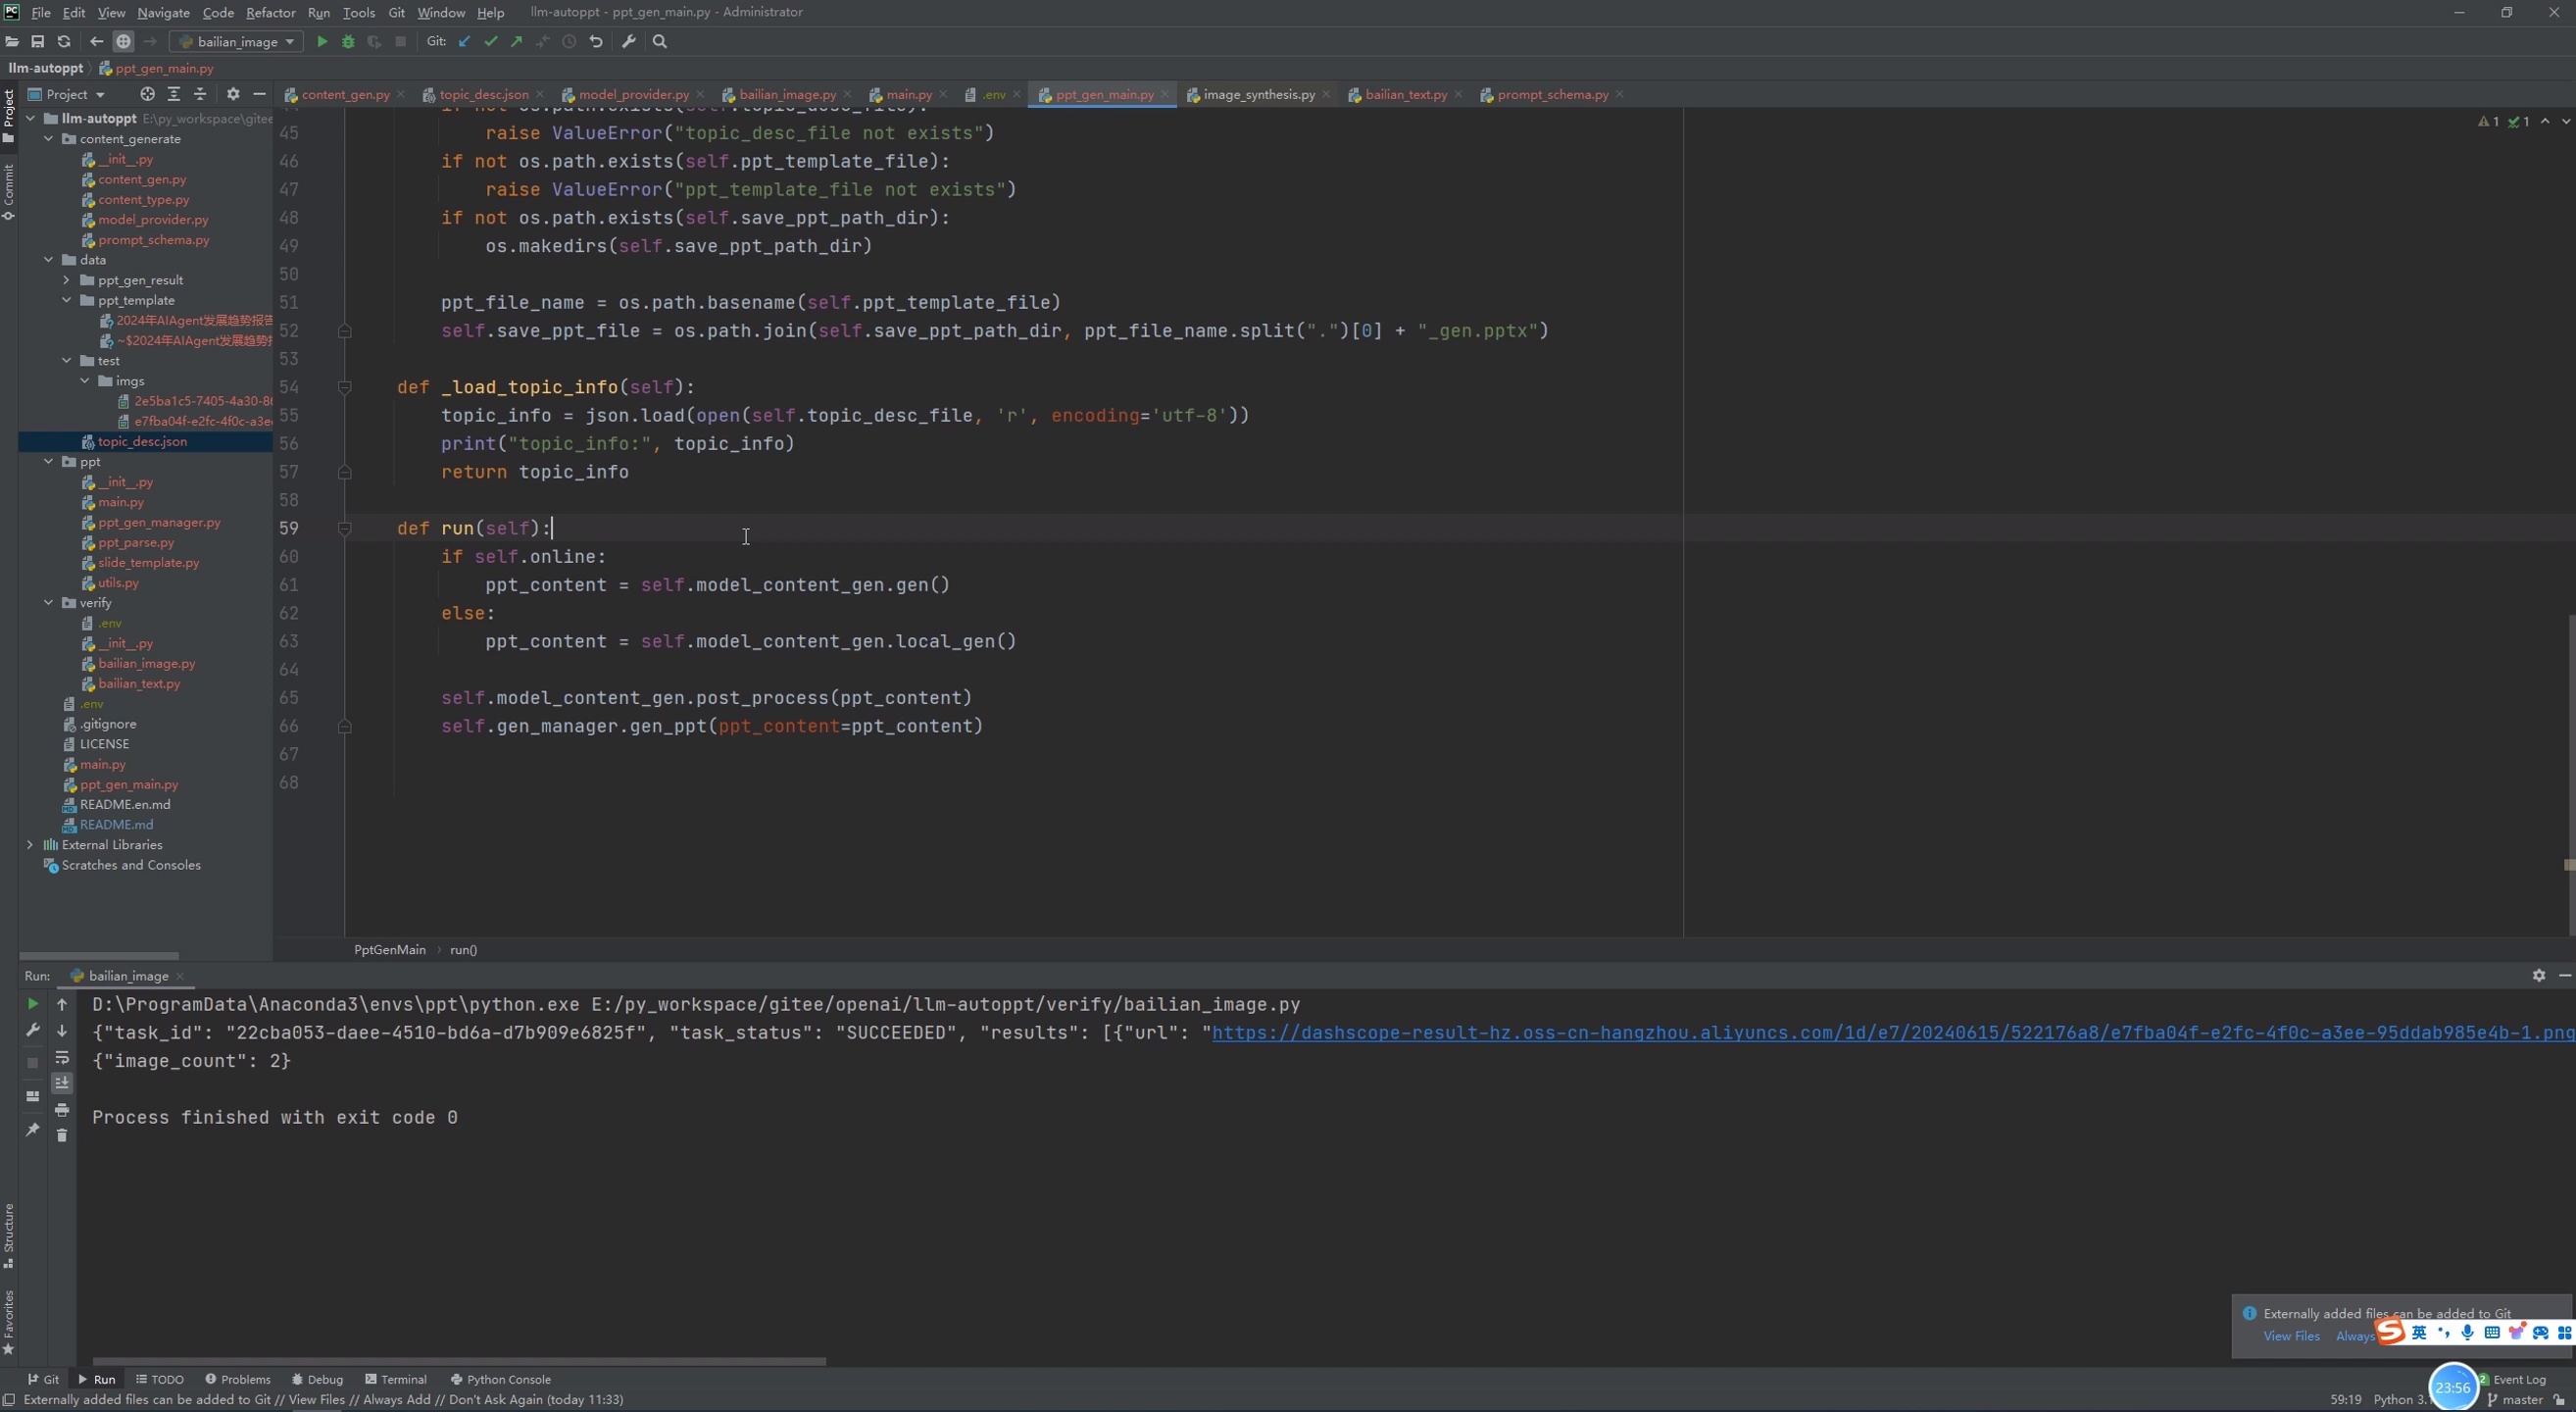
Task: Open the dashscope result URL link
Action: point(1890,1033)
